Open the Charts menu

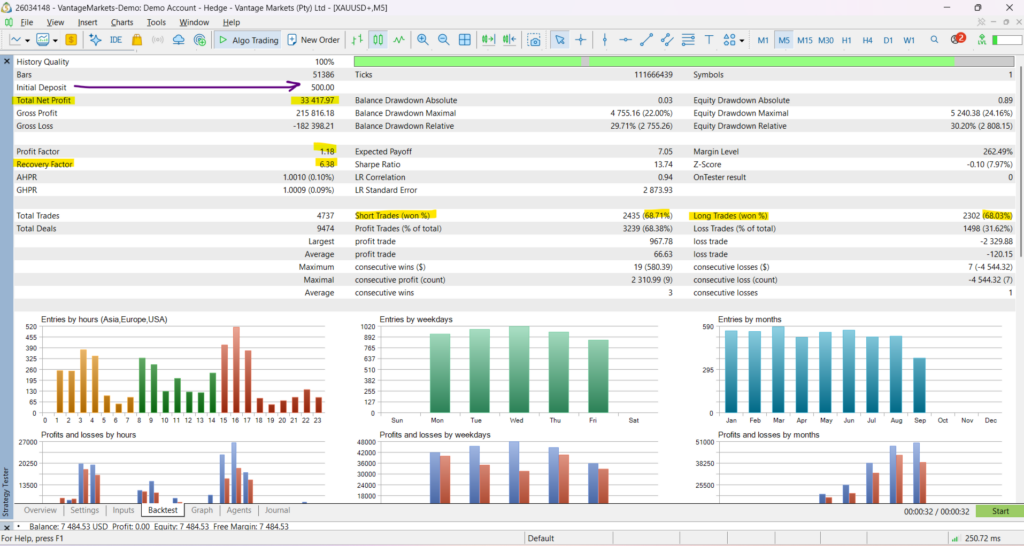tap(122, 22)
